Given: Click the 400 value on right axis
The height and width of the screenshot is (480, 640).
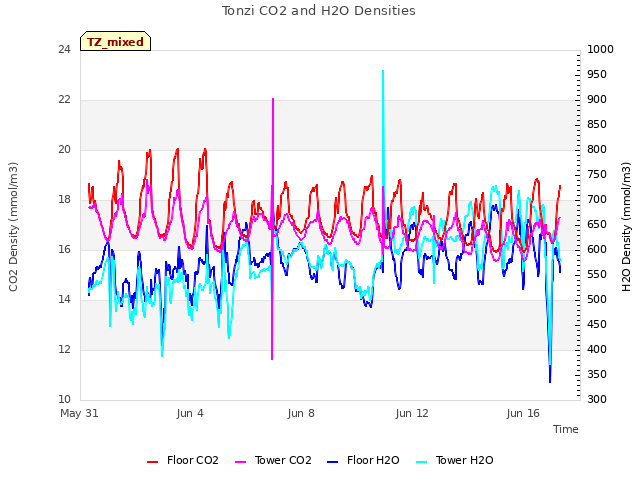Looking at the screenshot, I should pyautogui.click(x=597, y=350).
